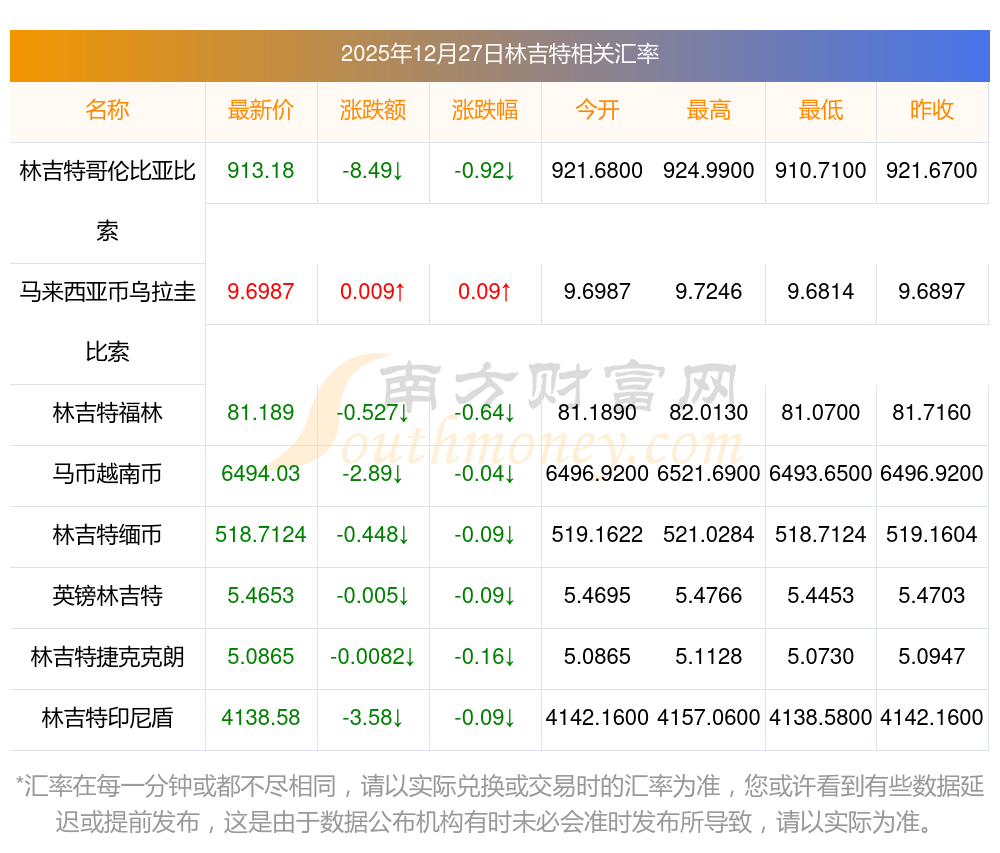The height and width of the screenshot is (853, 1000).
Task: Click change amount -2.89↓
Action: point(372,474)
